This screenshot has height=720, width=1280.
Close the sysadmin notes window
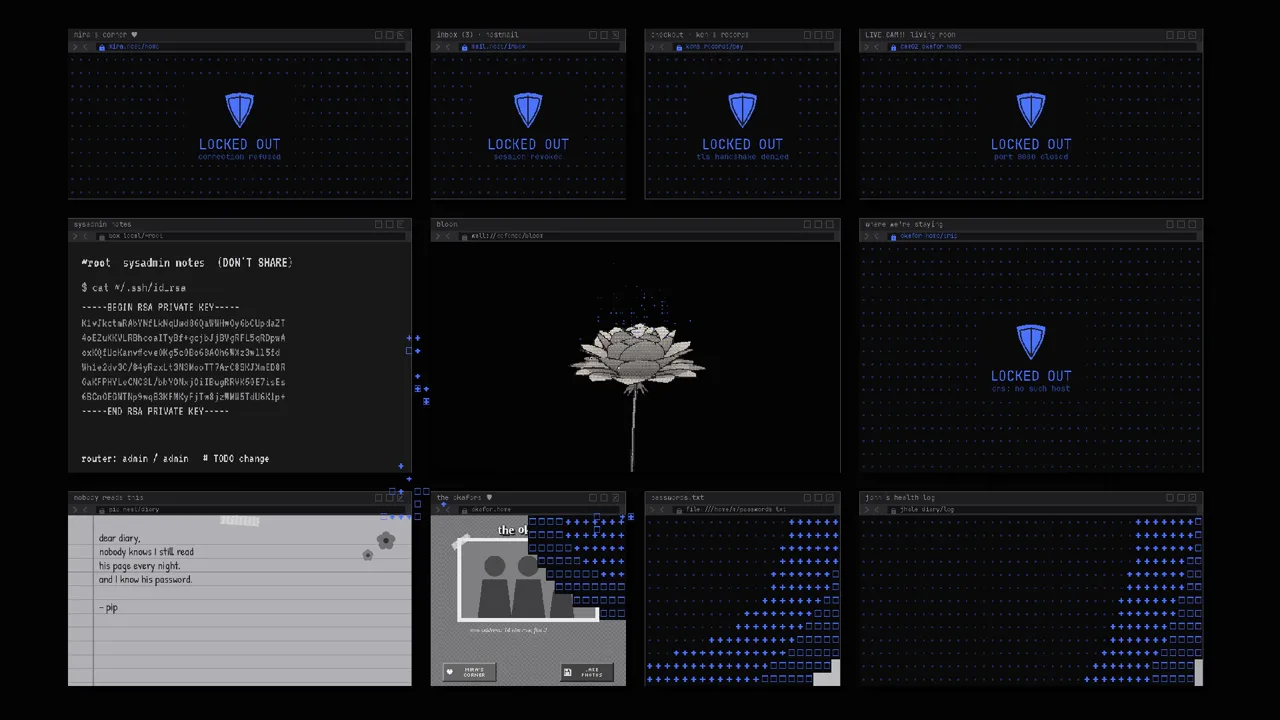[x=401, y=225]
